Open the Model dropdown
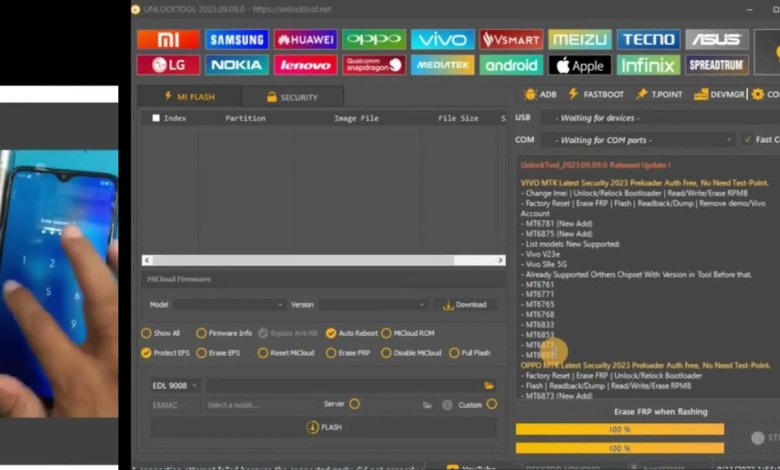This screenshot has width=780, height=470. point(229,304)
